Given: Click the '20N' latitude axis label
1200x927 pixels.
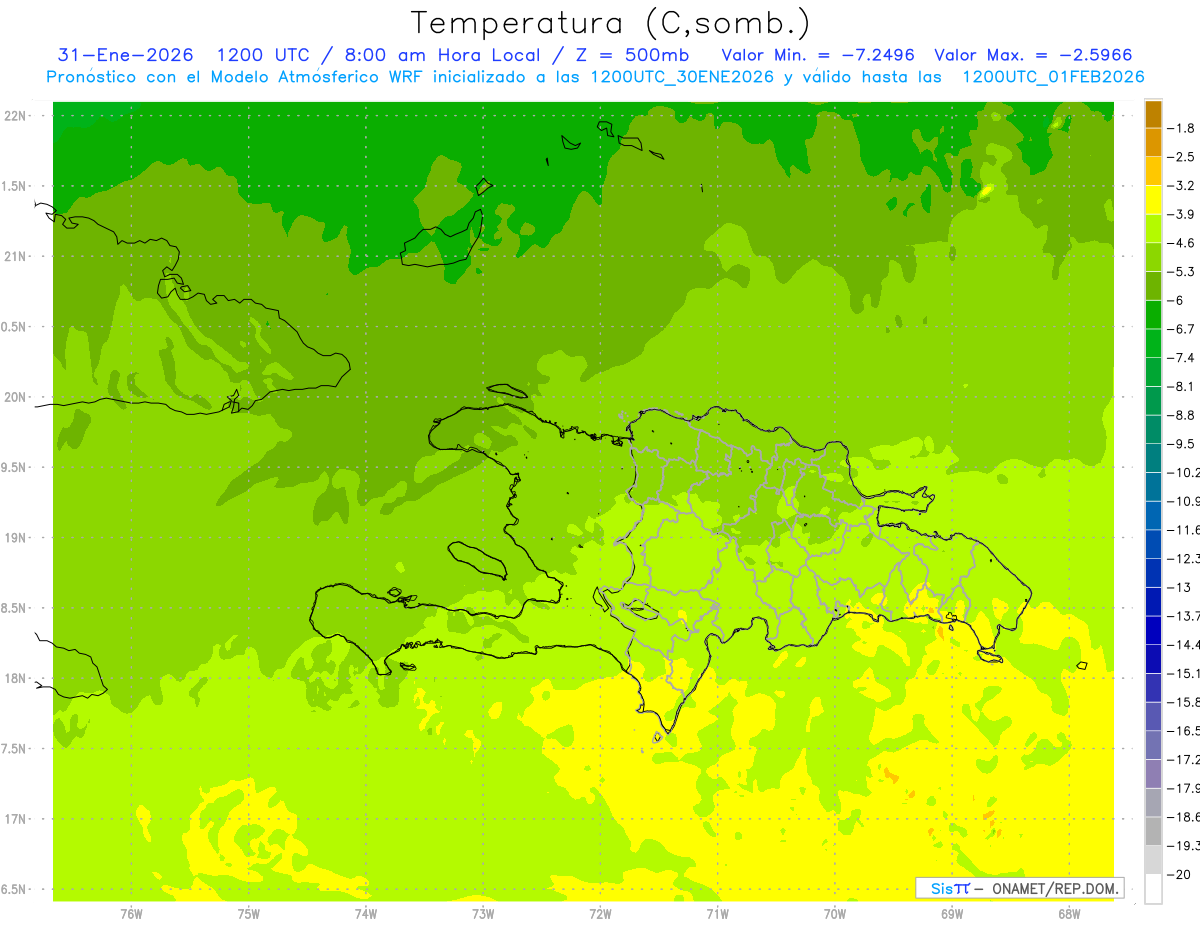Looking at the screenshot, I should (x=14, y=397).
